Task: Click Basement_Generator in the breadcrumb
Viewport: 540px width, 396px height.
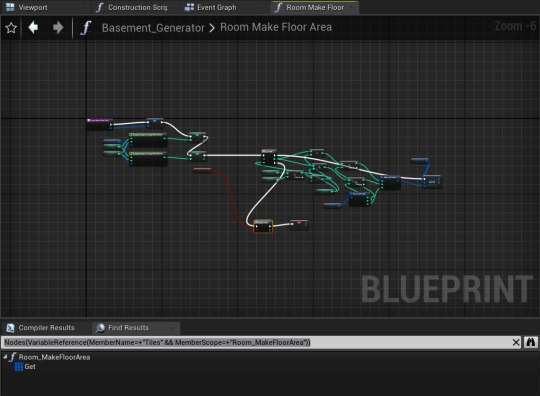Action: 153,28
